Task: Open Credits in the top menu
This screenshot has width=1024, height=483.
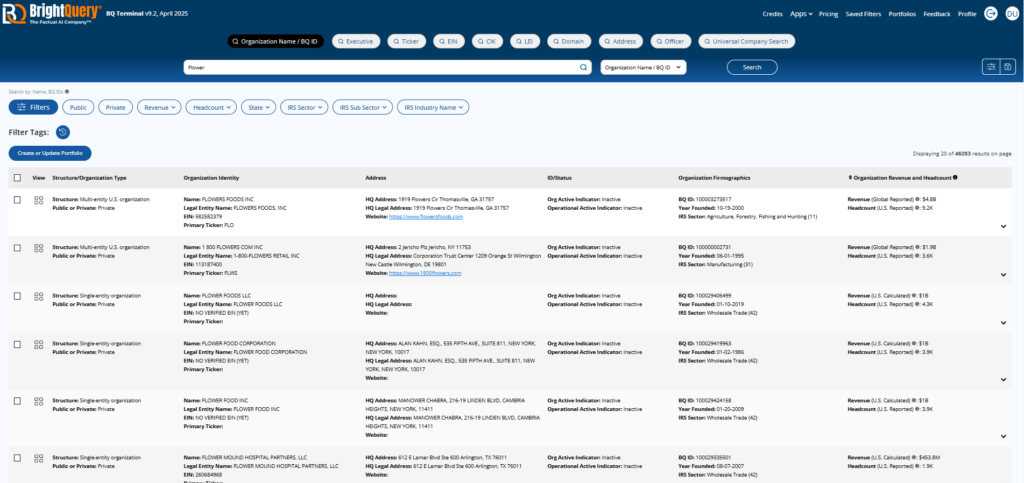Action: tap(773, 14)
